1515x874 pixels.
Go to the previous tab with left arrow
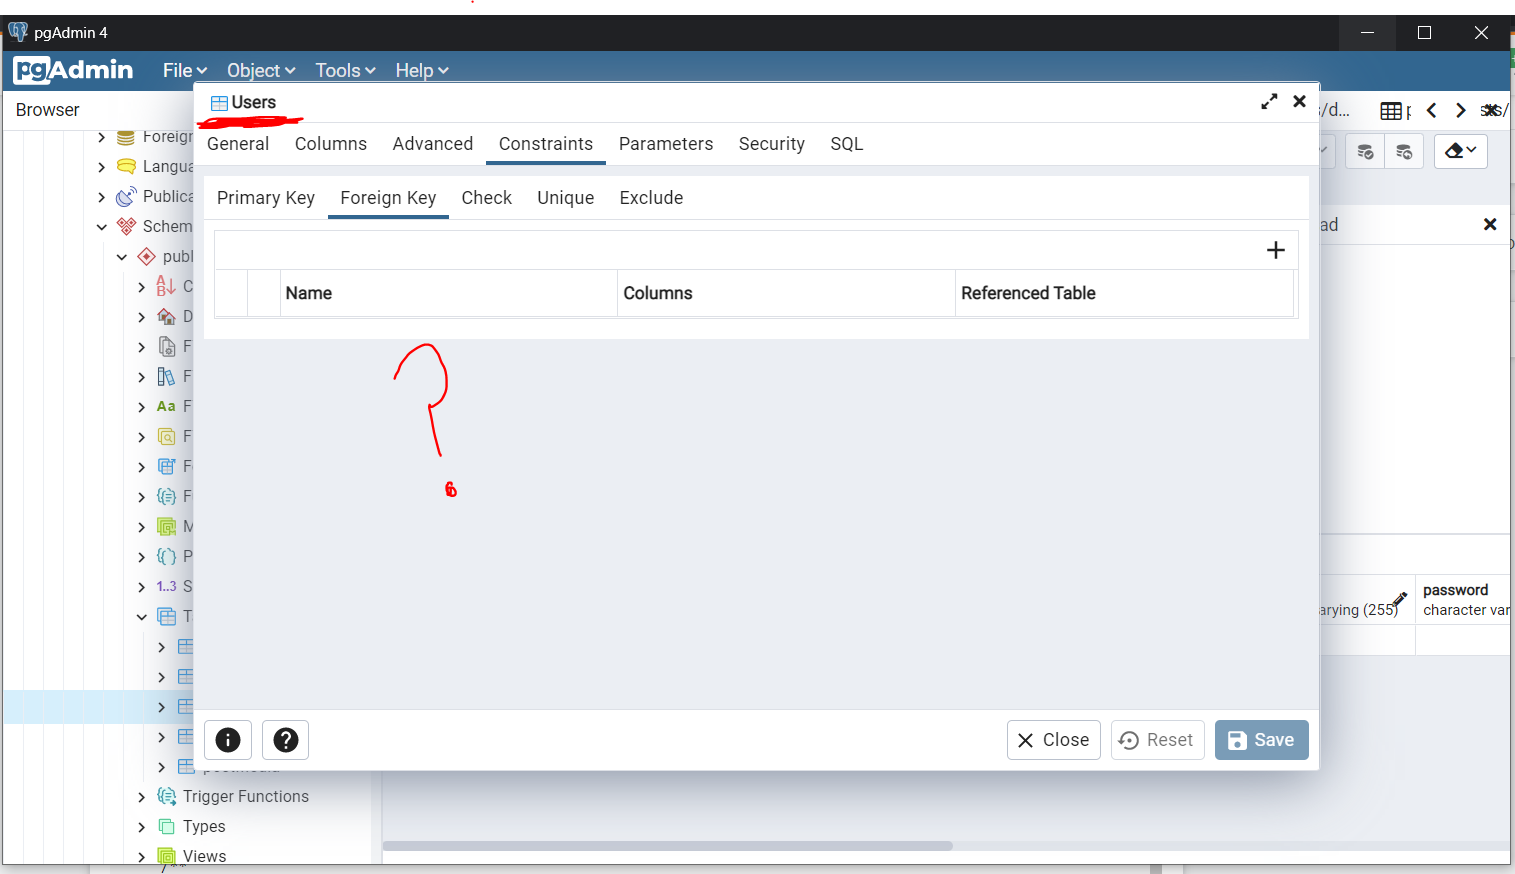1432,110
